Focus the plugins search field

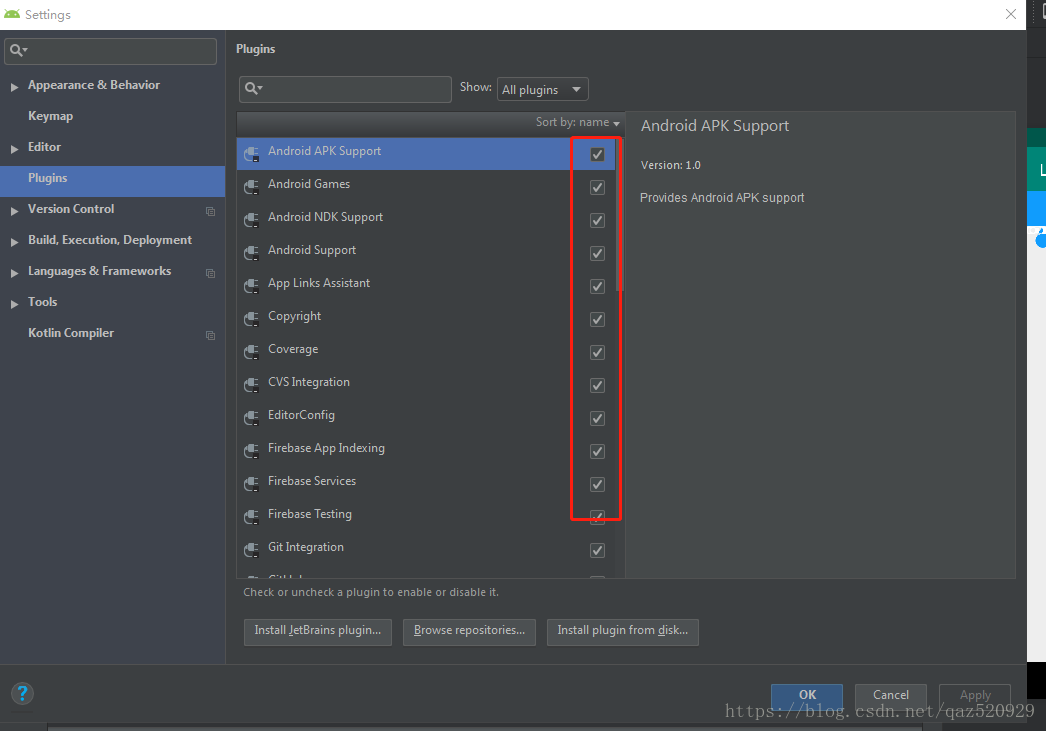tap(345, 89)
